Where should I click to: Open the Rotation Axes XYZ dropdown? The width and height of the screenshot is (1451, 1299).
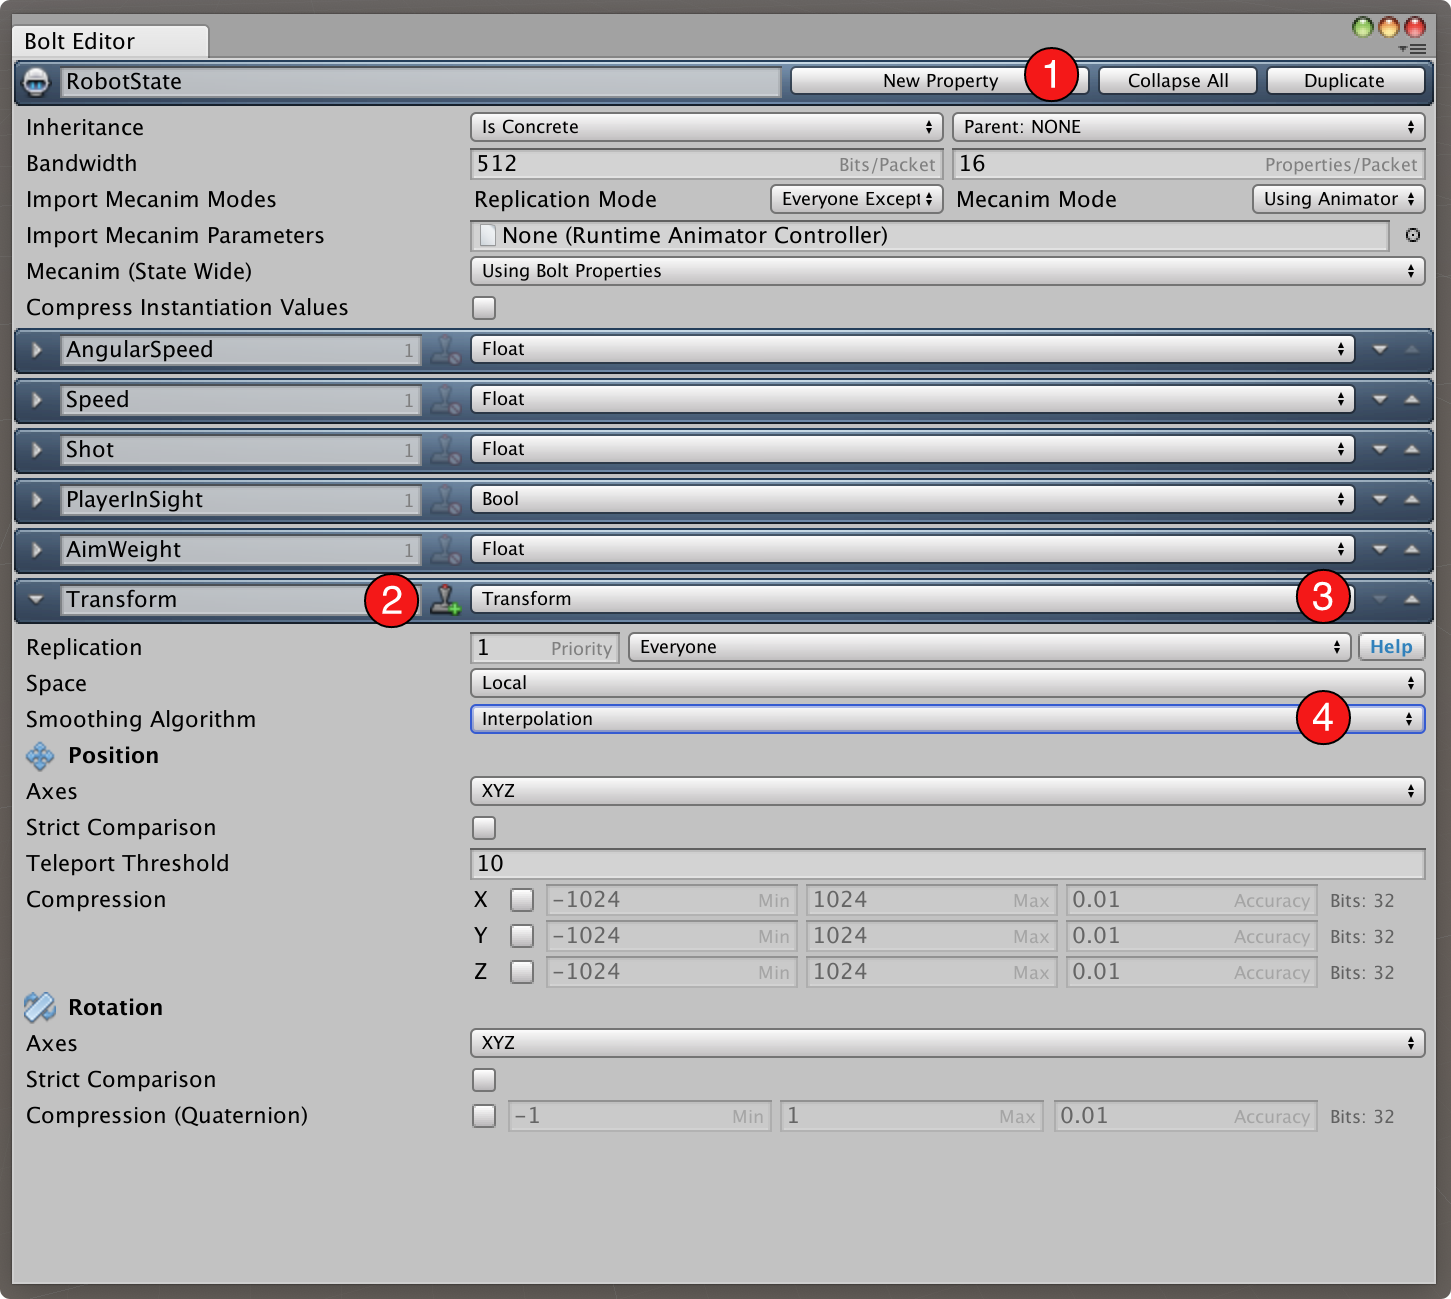click(948, 1043)
